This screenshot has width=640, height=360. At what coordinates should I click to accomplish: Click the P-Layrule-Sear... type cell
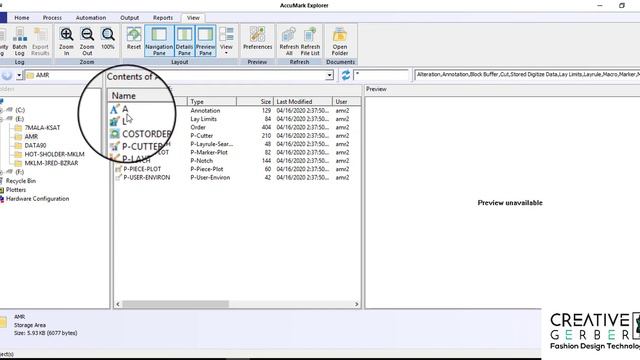click(212, 144)
